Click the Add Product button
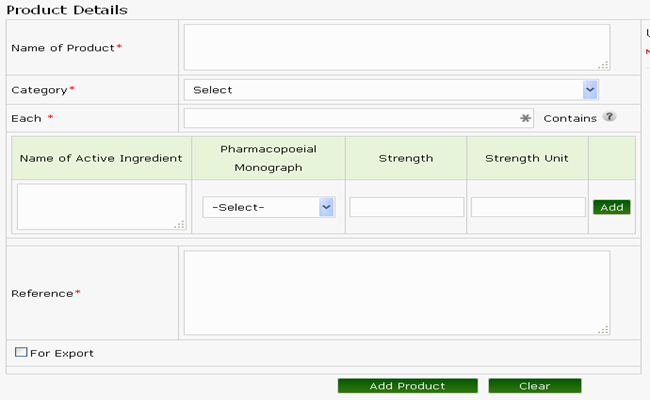 (407, 386)
